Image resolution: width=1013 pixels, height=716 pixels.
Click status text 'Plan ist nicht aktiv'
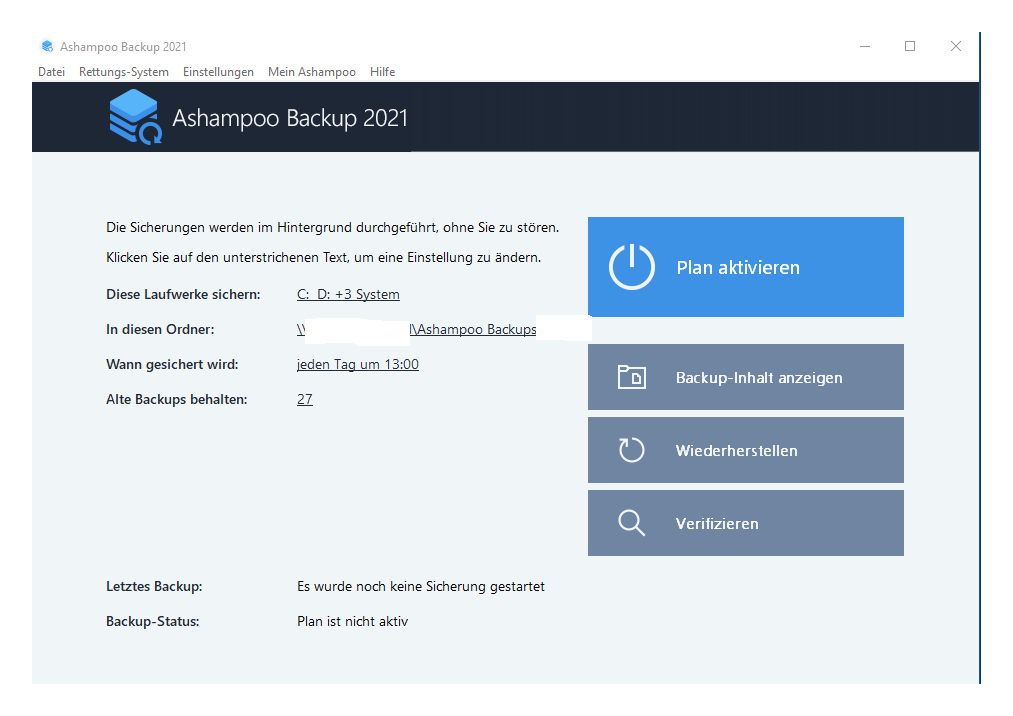353,621
